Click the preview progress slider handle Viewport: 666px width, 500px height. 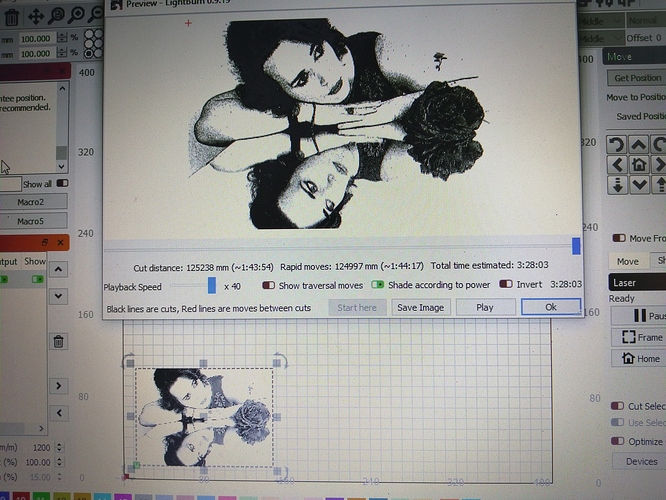pos(576,246)
